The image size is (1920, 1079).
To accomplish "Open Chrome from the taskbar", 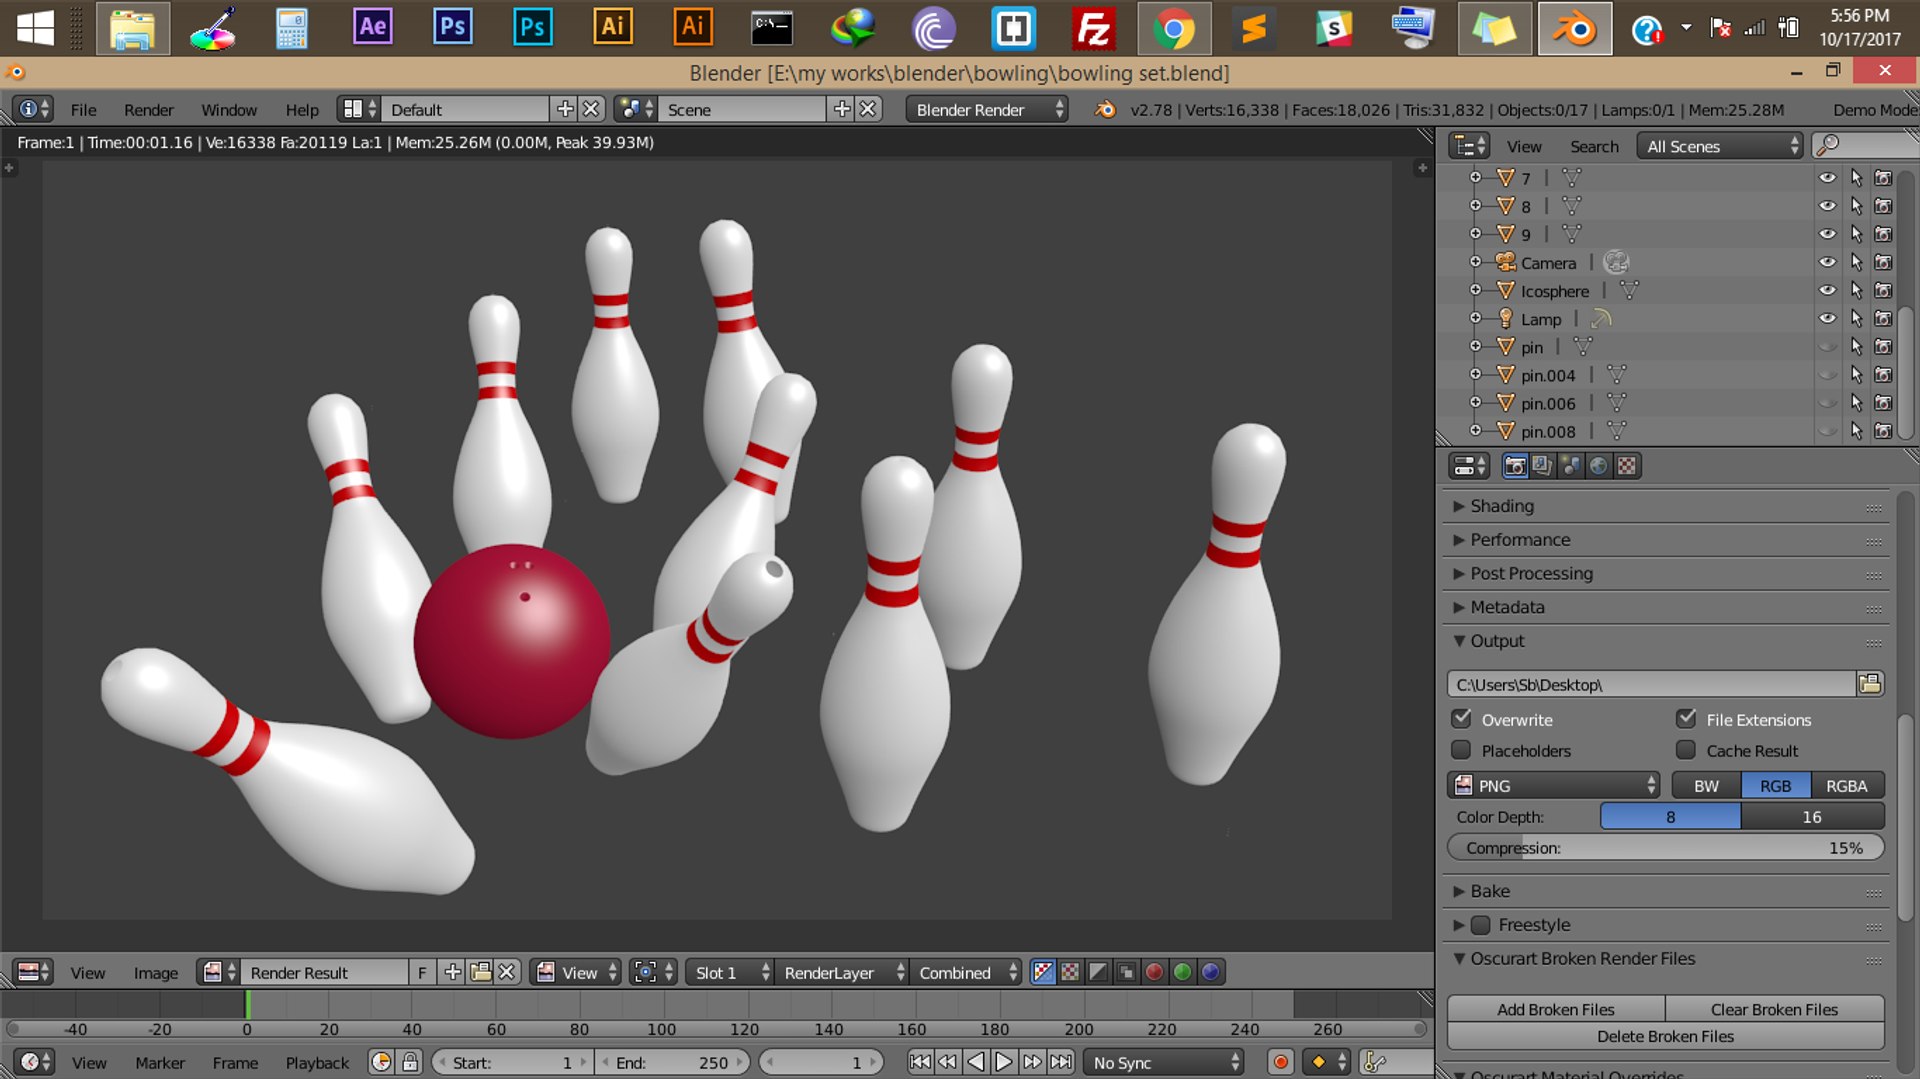I will point(1174,29).
